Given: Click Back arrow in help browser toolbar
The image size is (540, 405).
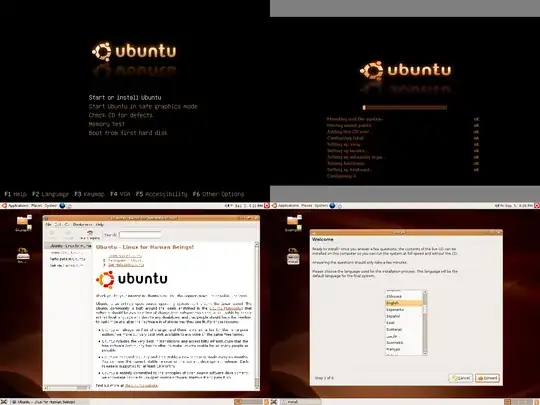Looking at the screenshot, I should 52,235.
